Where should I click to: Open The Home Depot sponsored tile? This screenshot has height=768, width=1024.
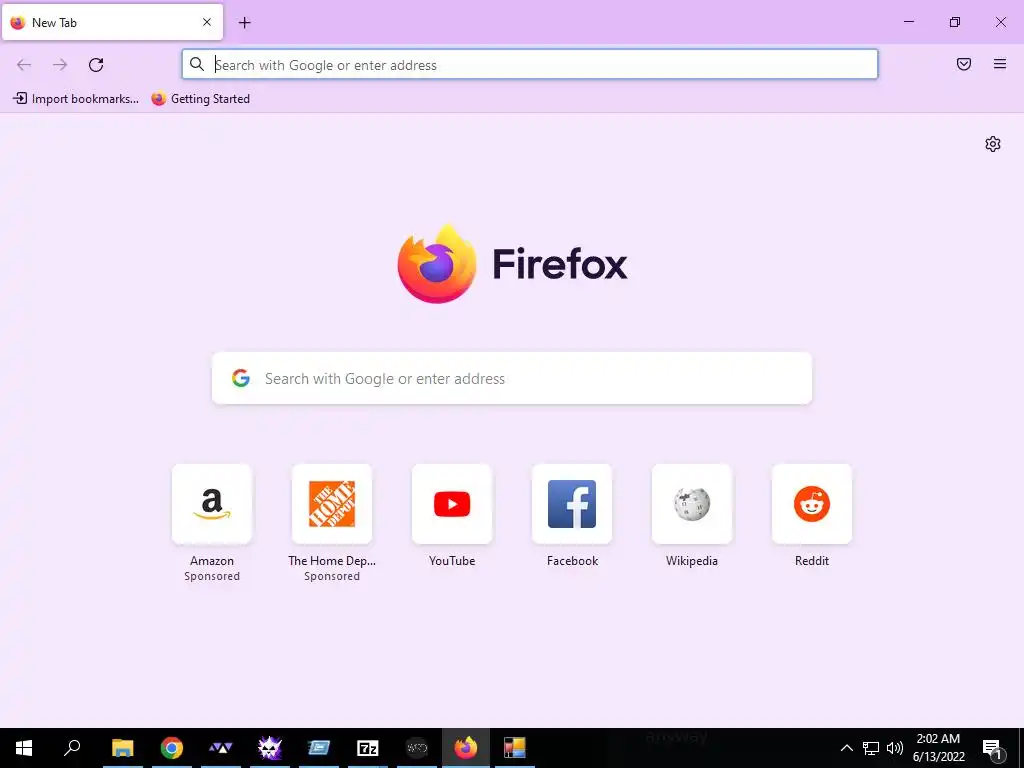tap(332, 504)
